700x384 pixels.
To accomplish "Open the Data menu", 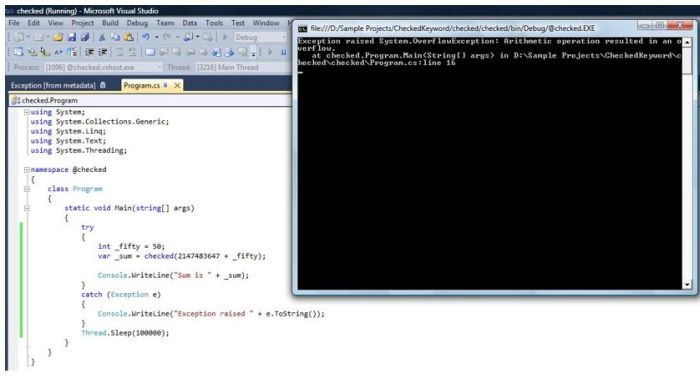I will point(190,23).
